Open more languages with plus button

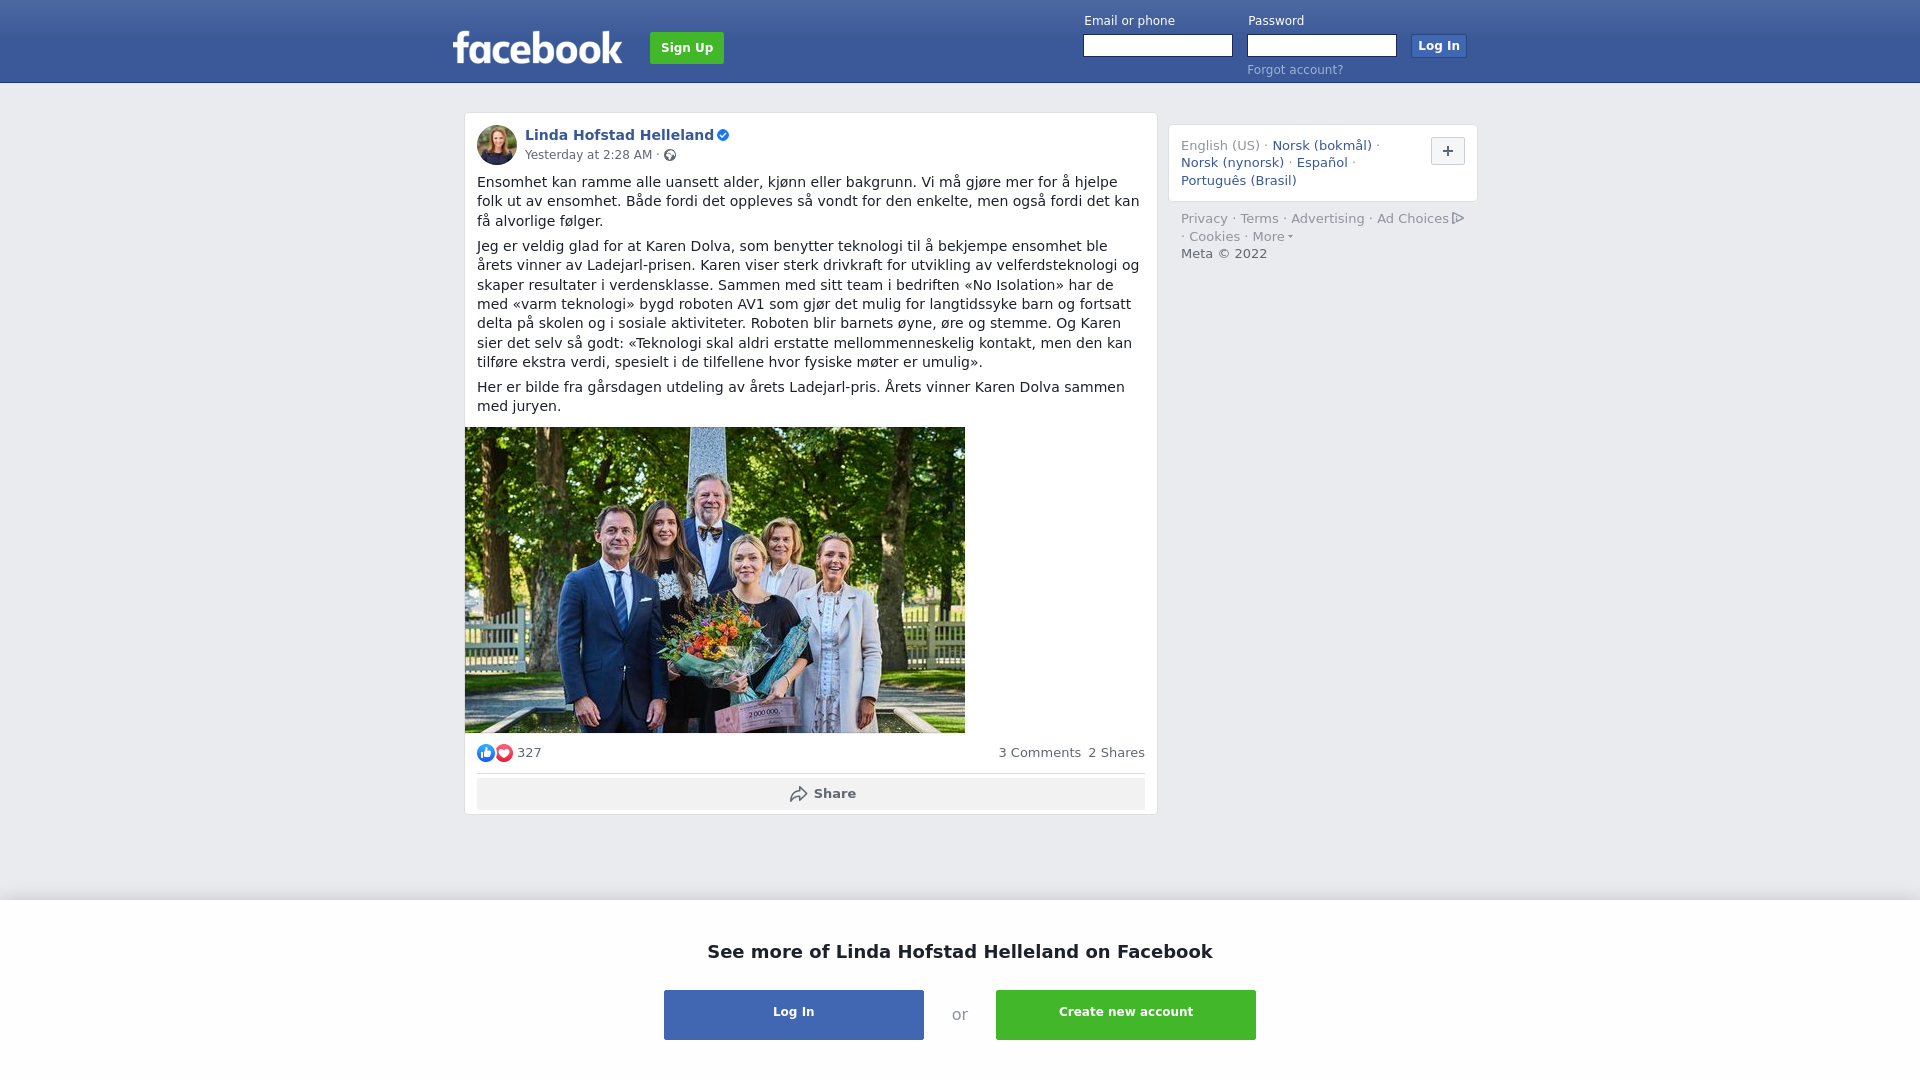pos(1448,151)
